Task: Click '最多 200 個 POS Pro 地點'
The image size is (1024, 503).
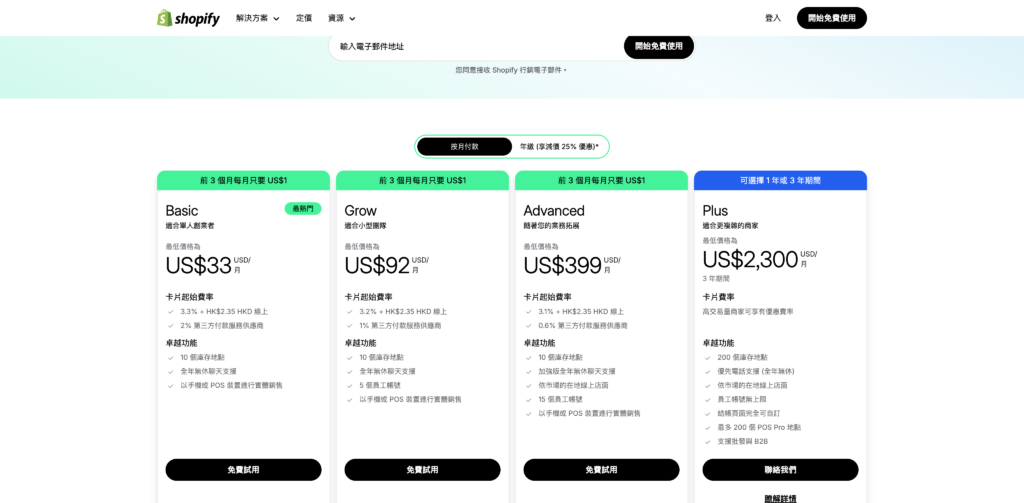Action: click(760, 427)
